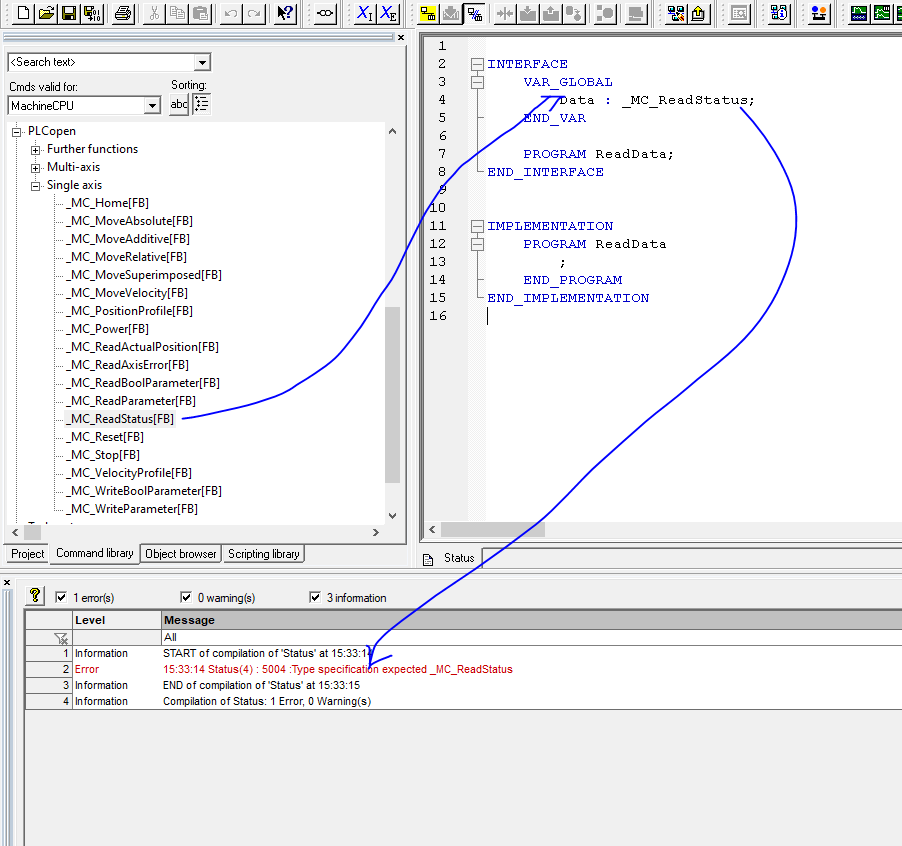The height and width of the screenshot is (846, 902).
Task: Click the Search text input field
Action: click(x=100, y=63)
